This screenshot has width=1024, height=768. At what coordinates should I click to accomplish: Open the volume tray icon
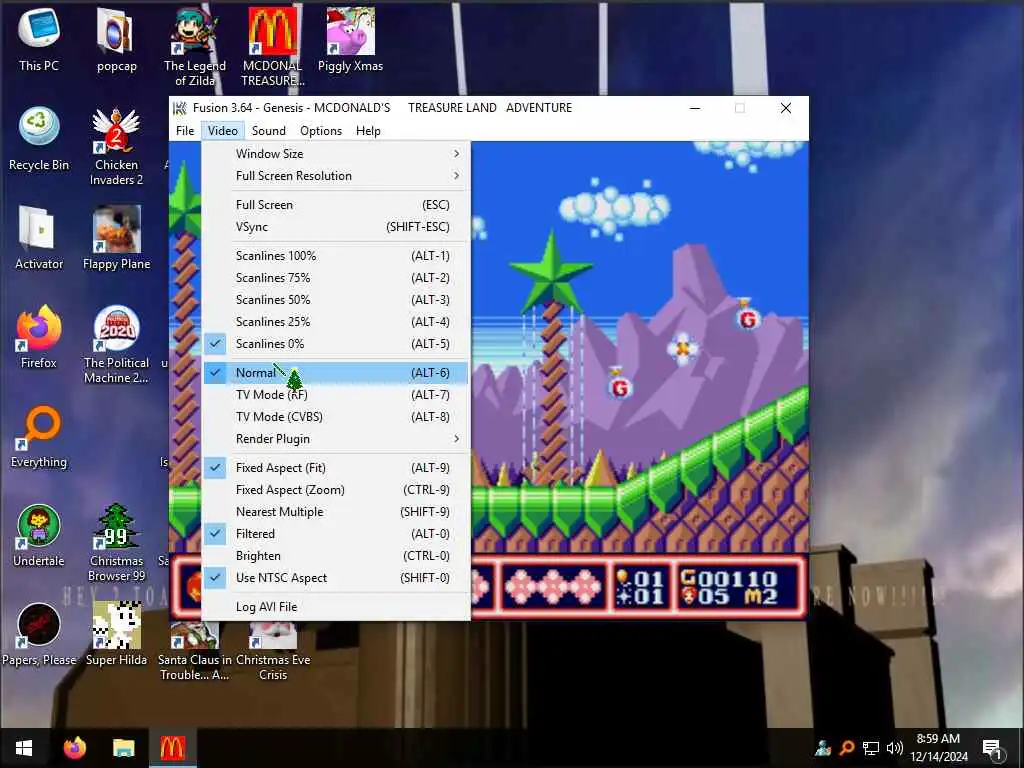coord(895,748)
